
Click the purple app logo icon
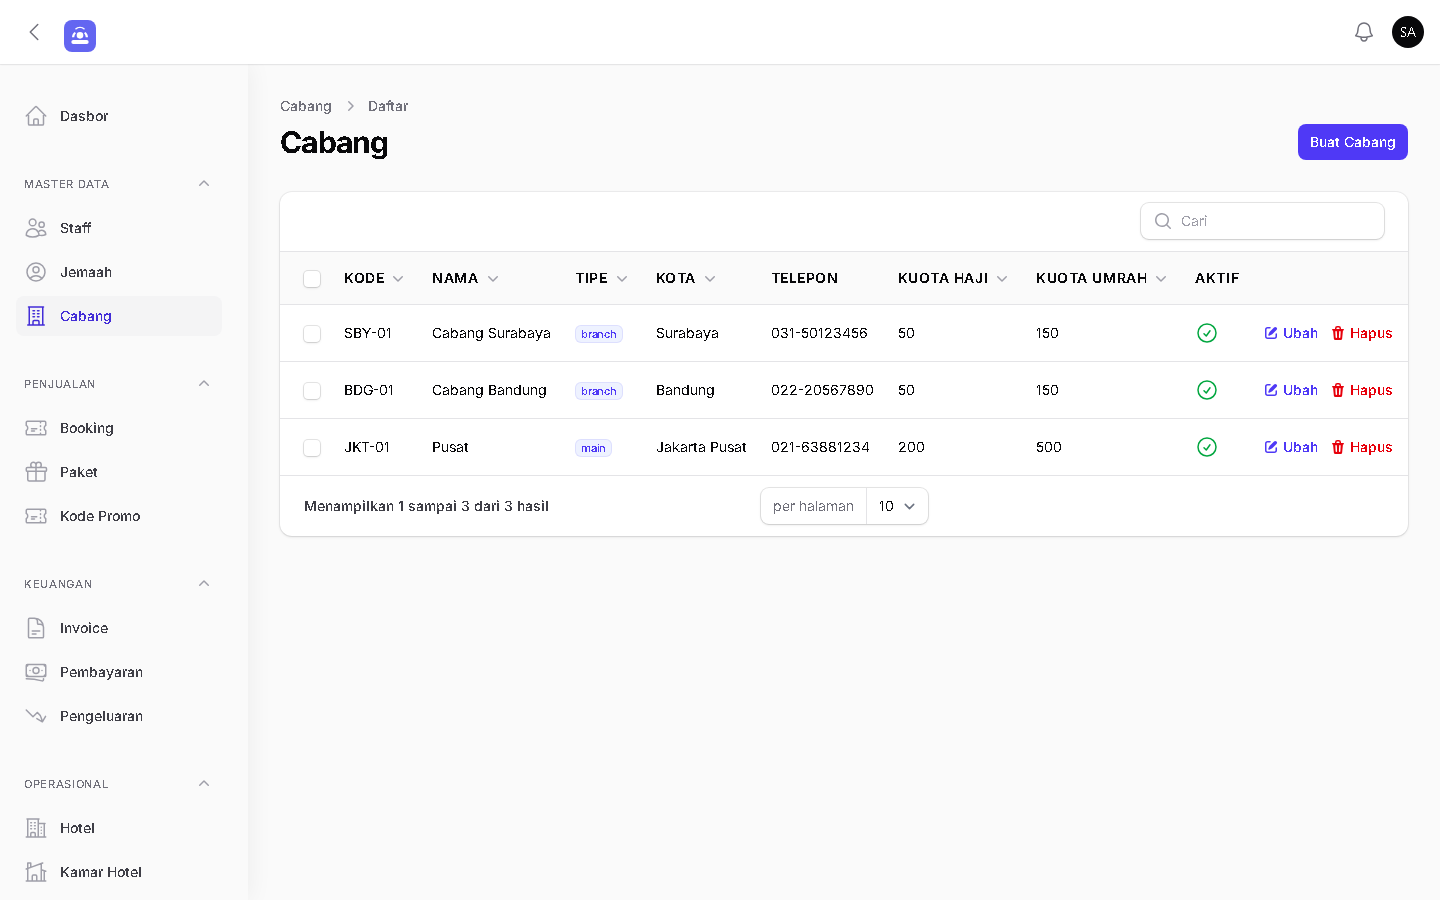click(80, 36)
